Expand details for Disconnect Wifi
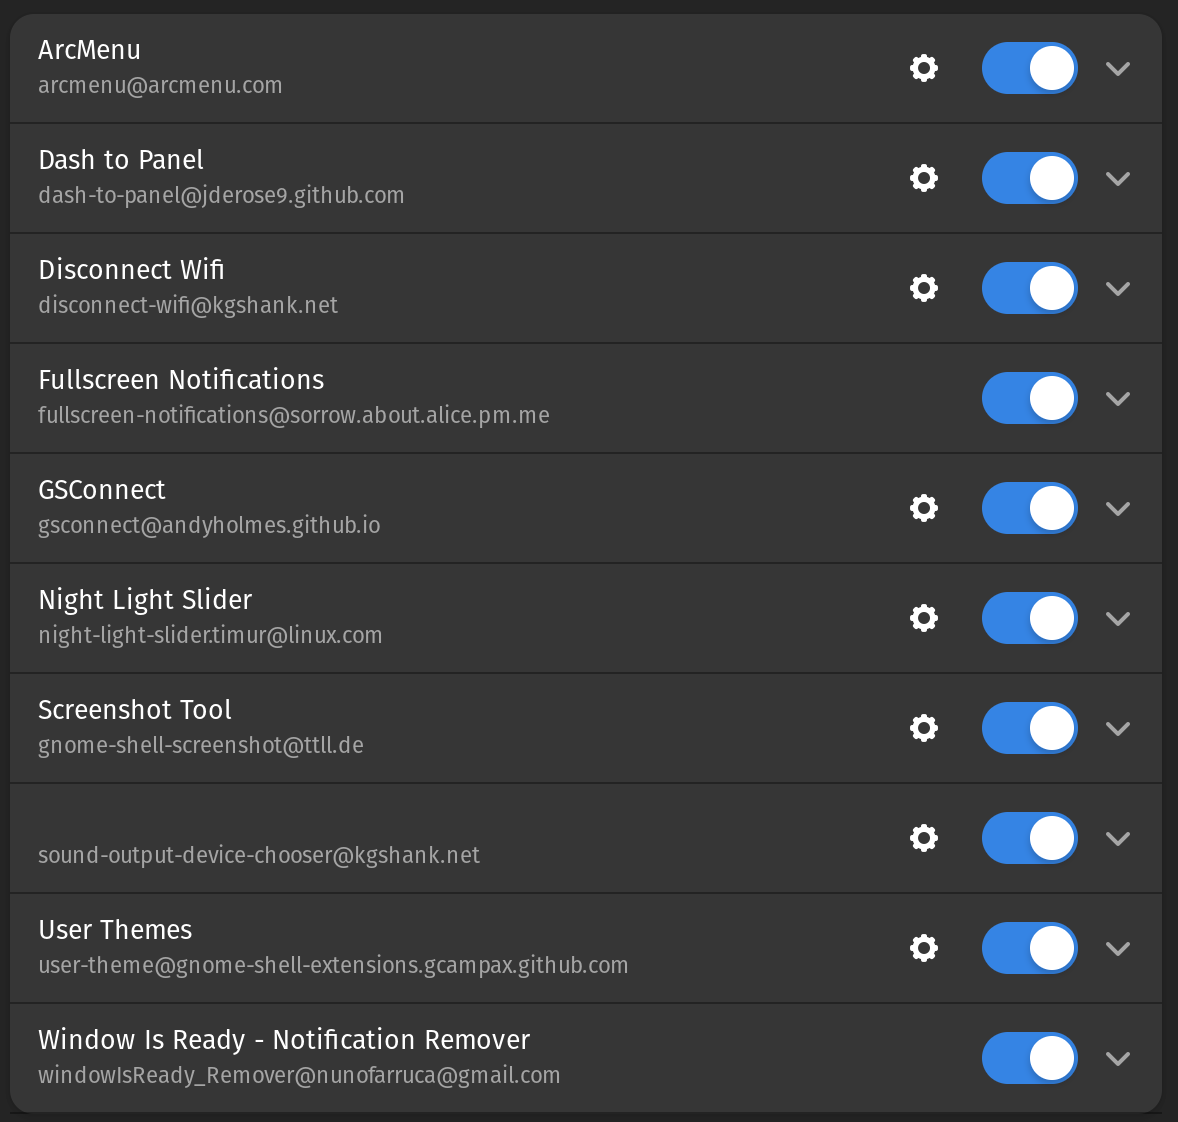The image size is (1178, 1122). point(1118,288)
